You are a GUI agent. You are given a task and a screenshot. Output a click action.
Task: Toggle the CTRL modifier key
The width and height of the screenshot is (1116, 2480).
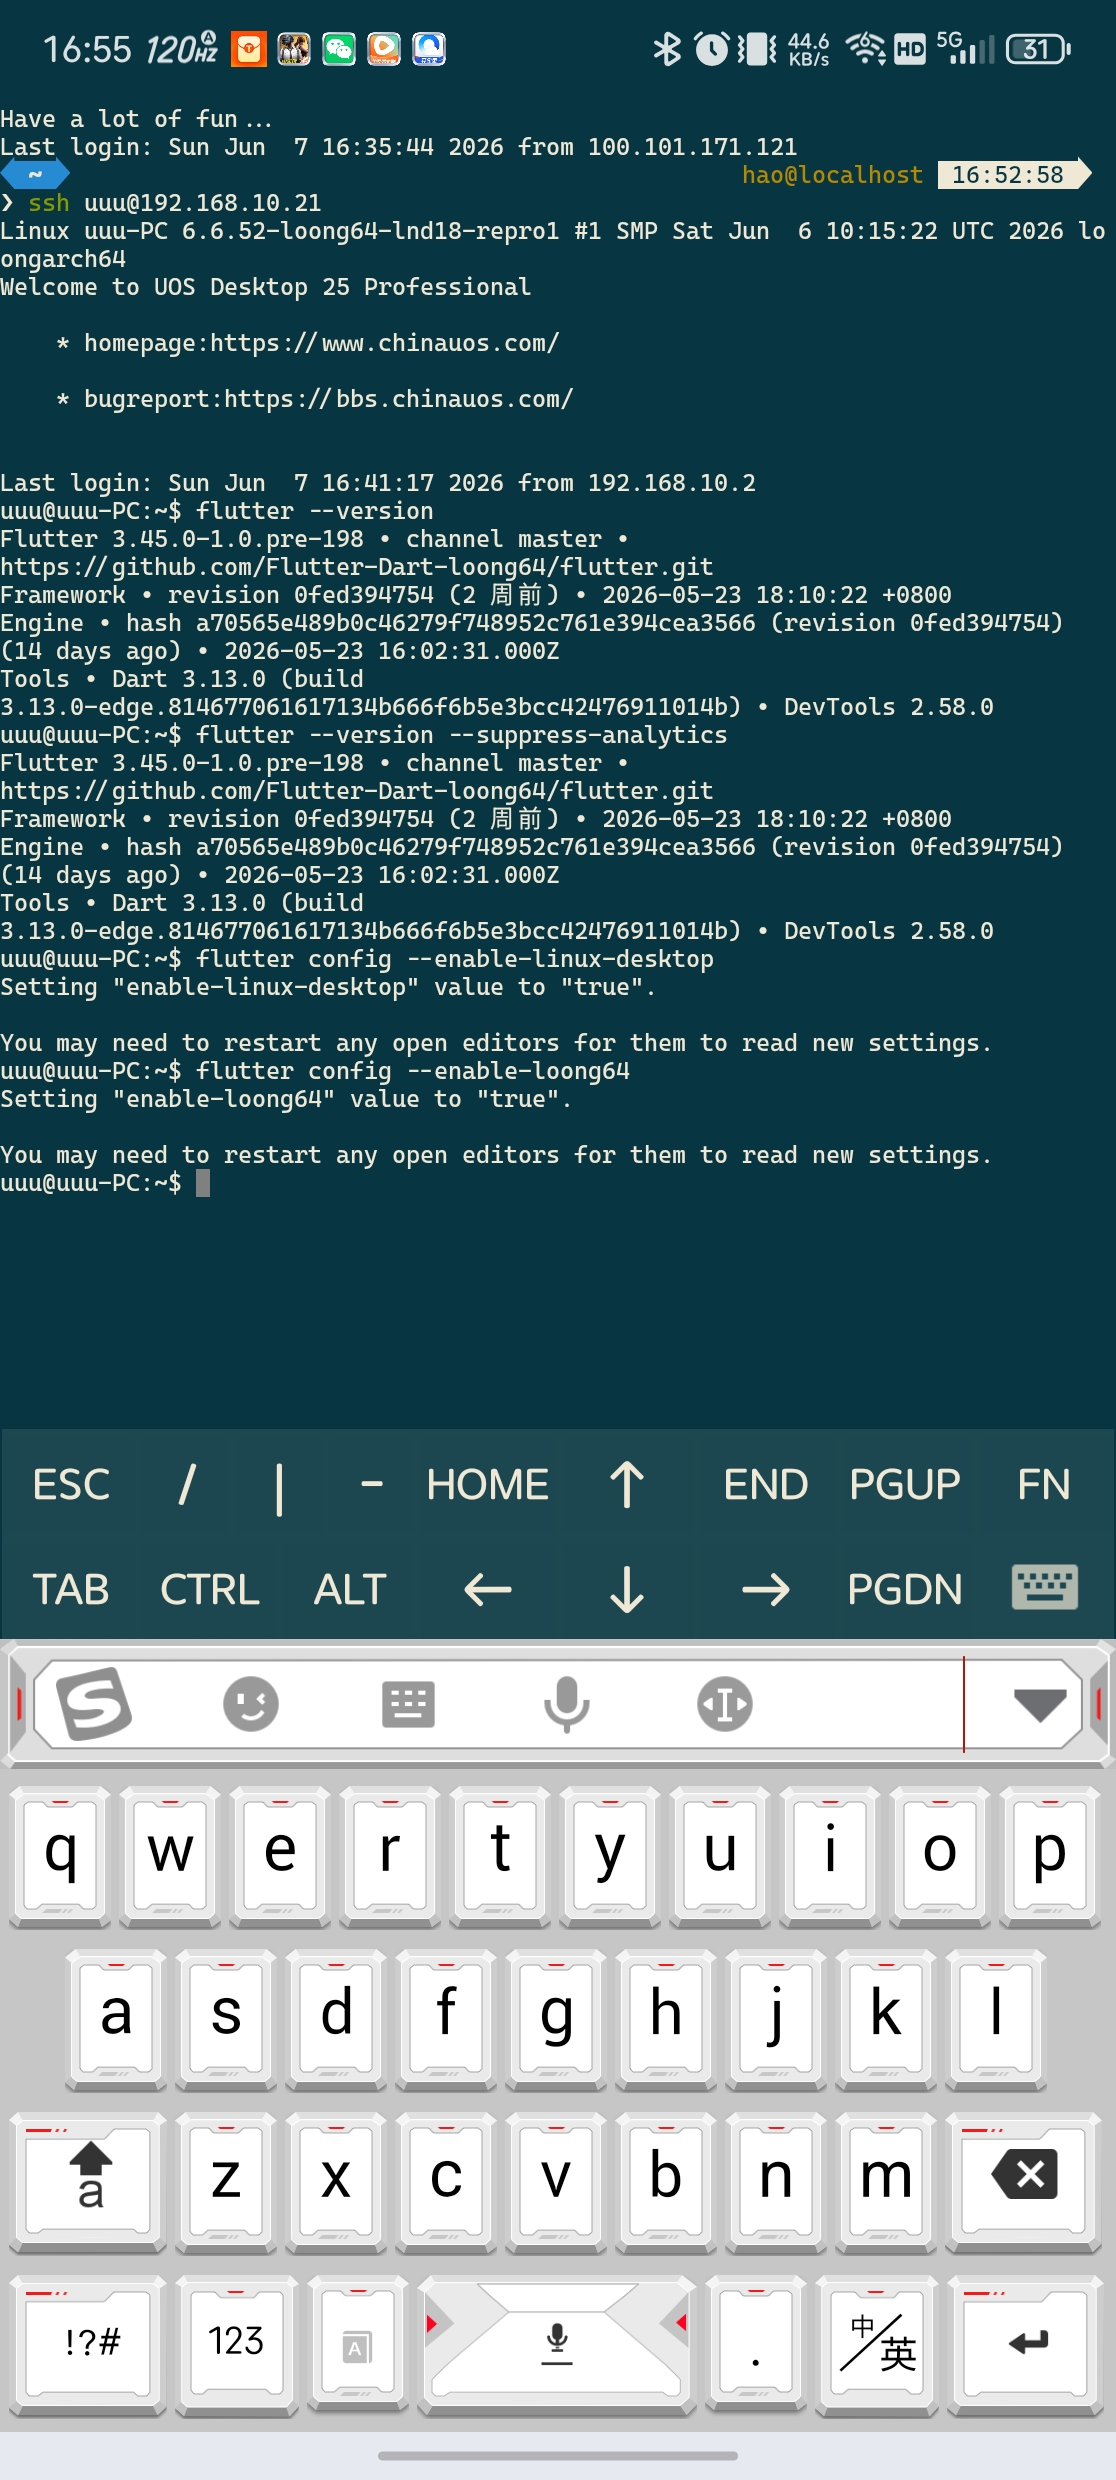coord(210,1589)
